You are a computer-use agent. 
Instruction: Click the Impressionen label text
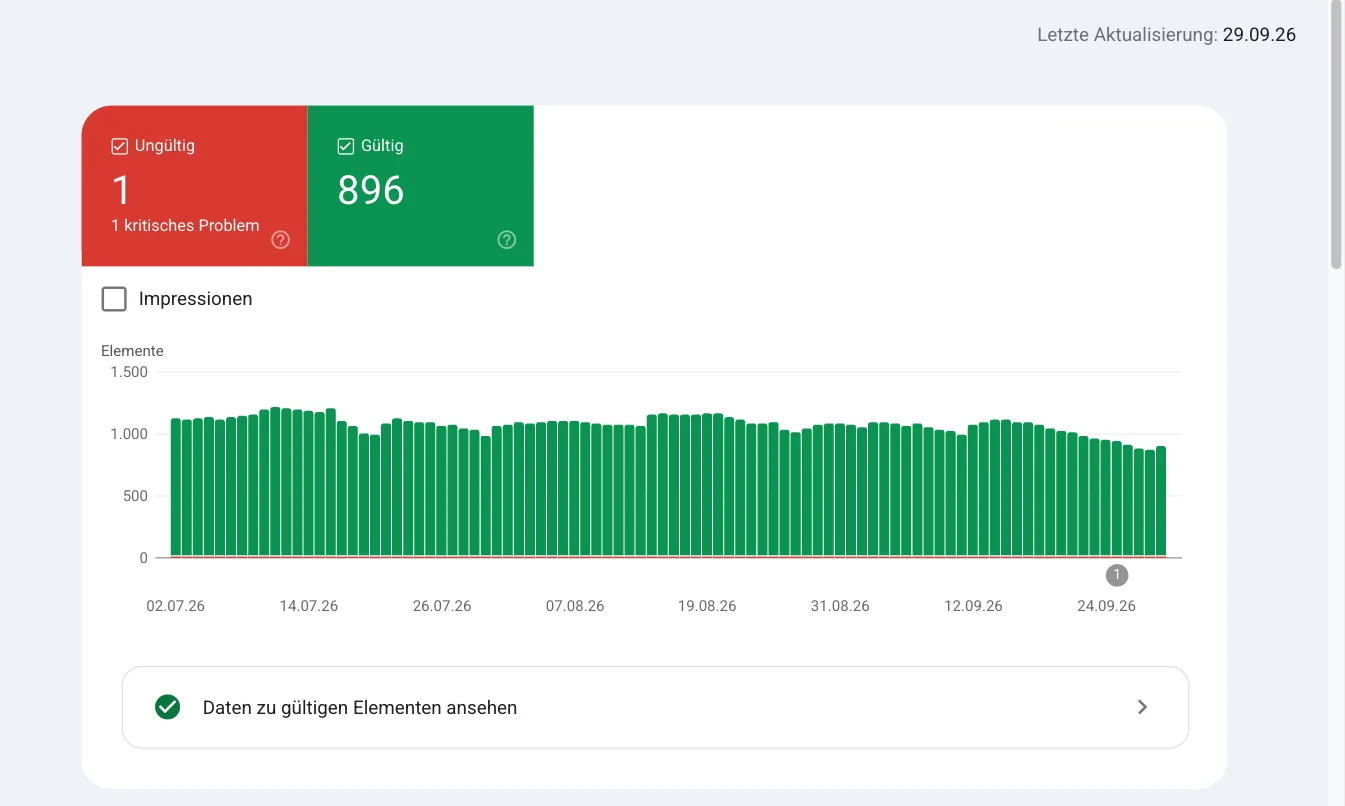click(x=195, y=299)
